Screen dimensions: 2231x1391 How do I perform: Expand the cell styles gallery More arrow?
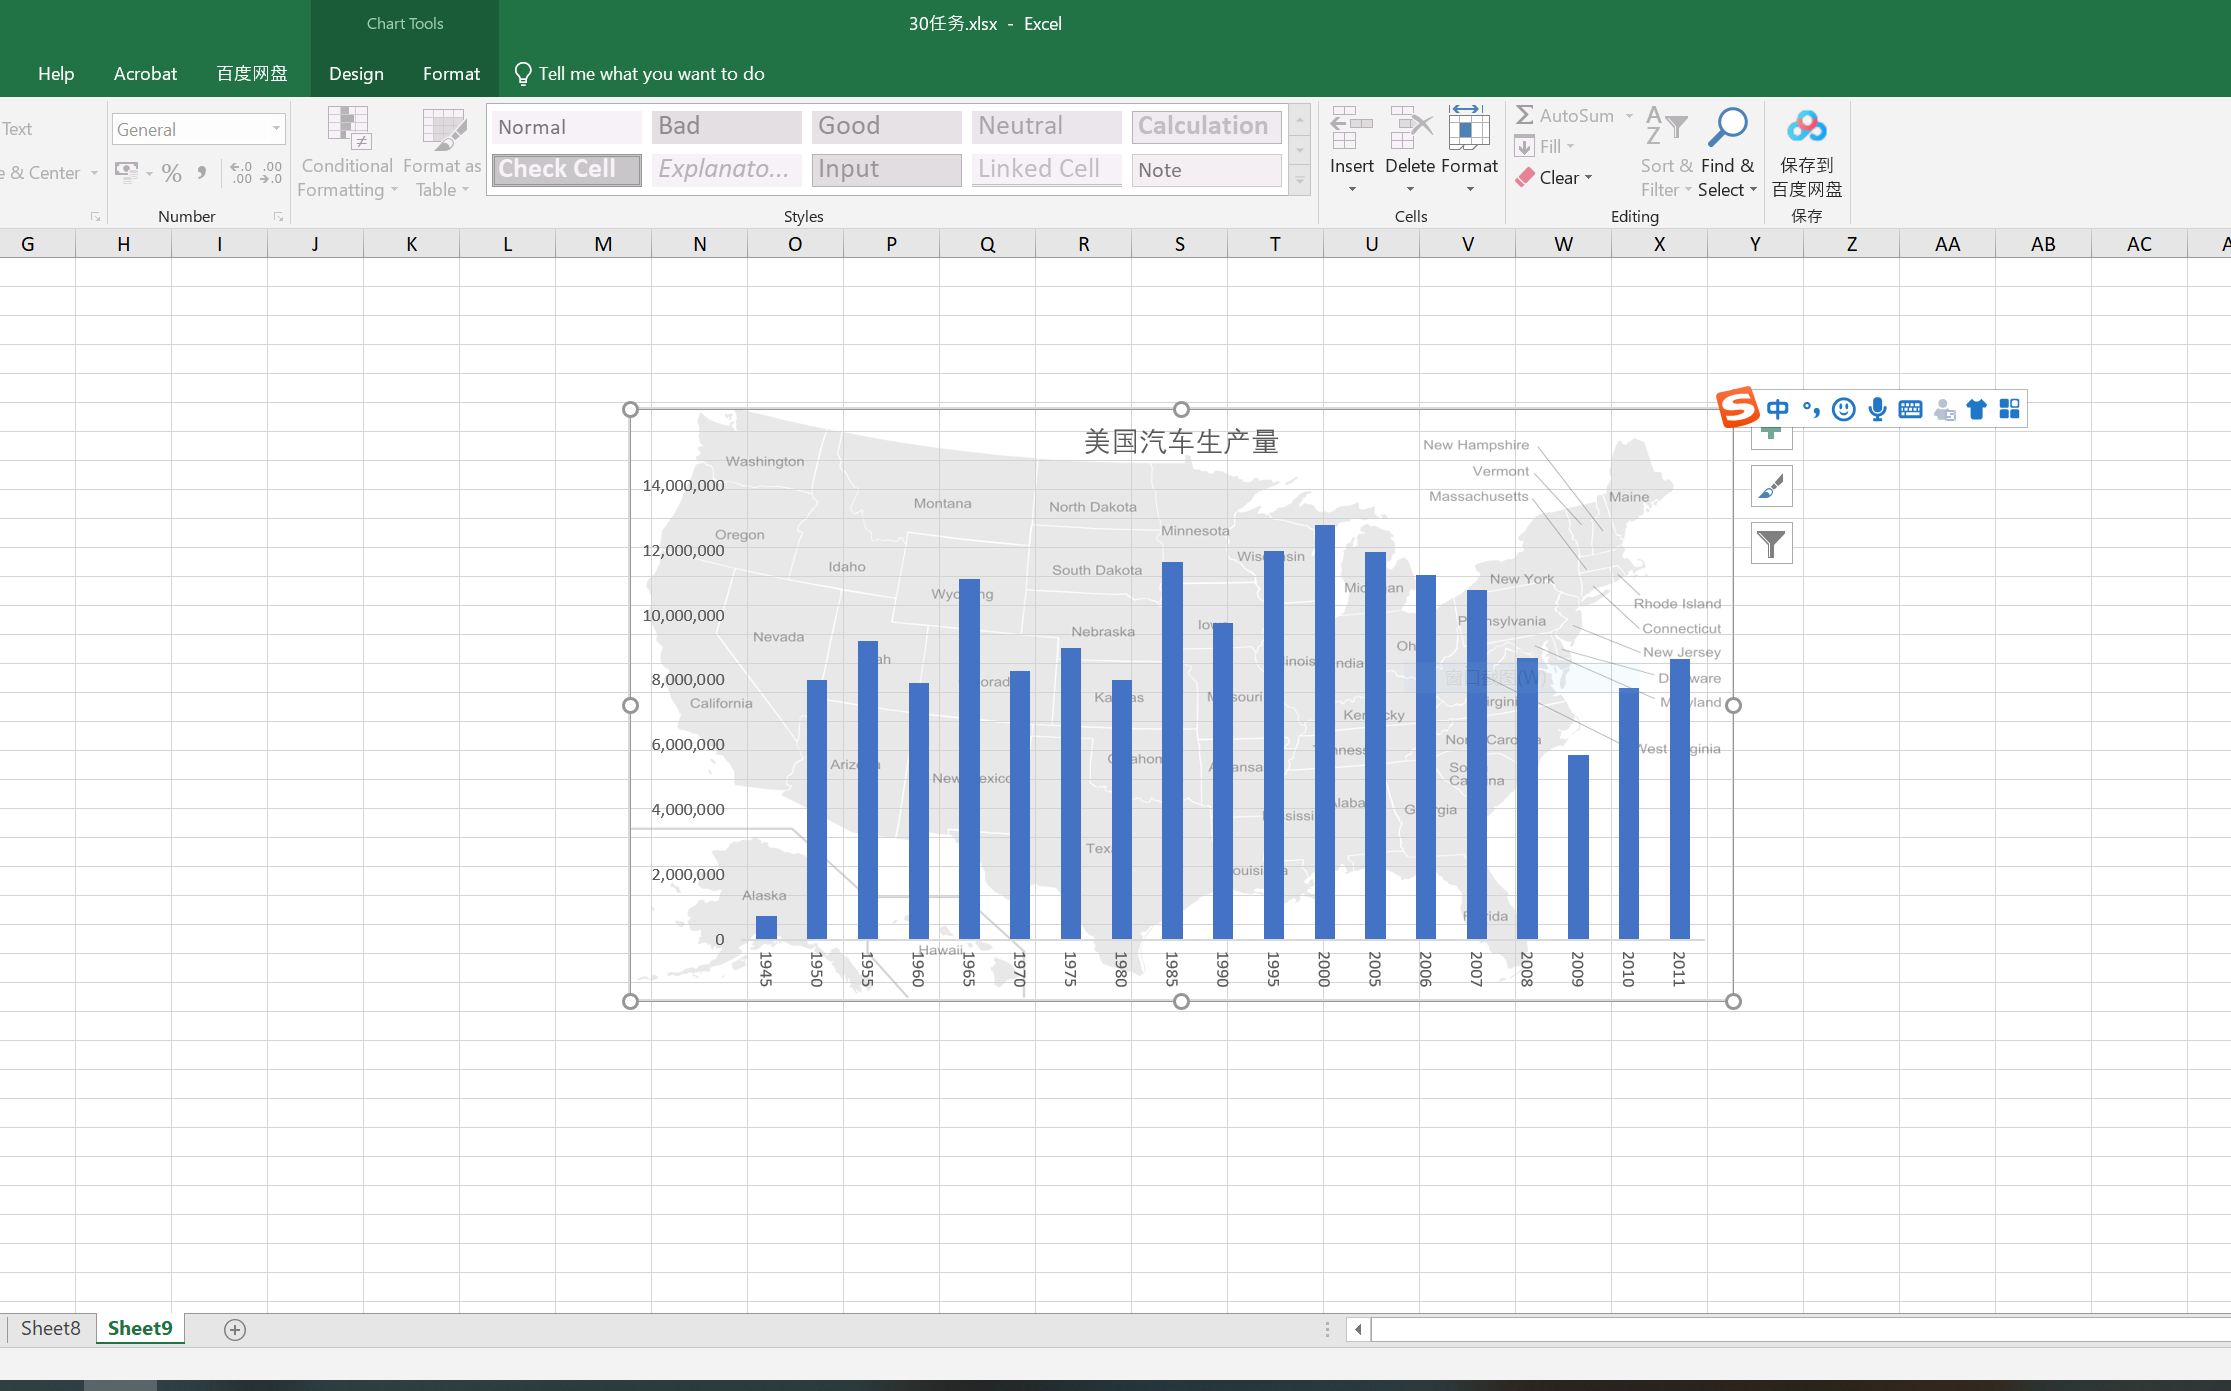click(1299, 182)
